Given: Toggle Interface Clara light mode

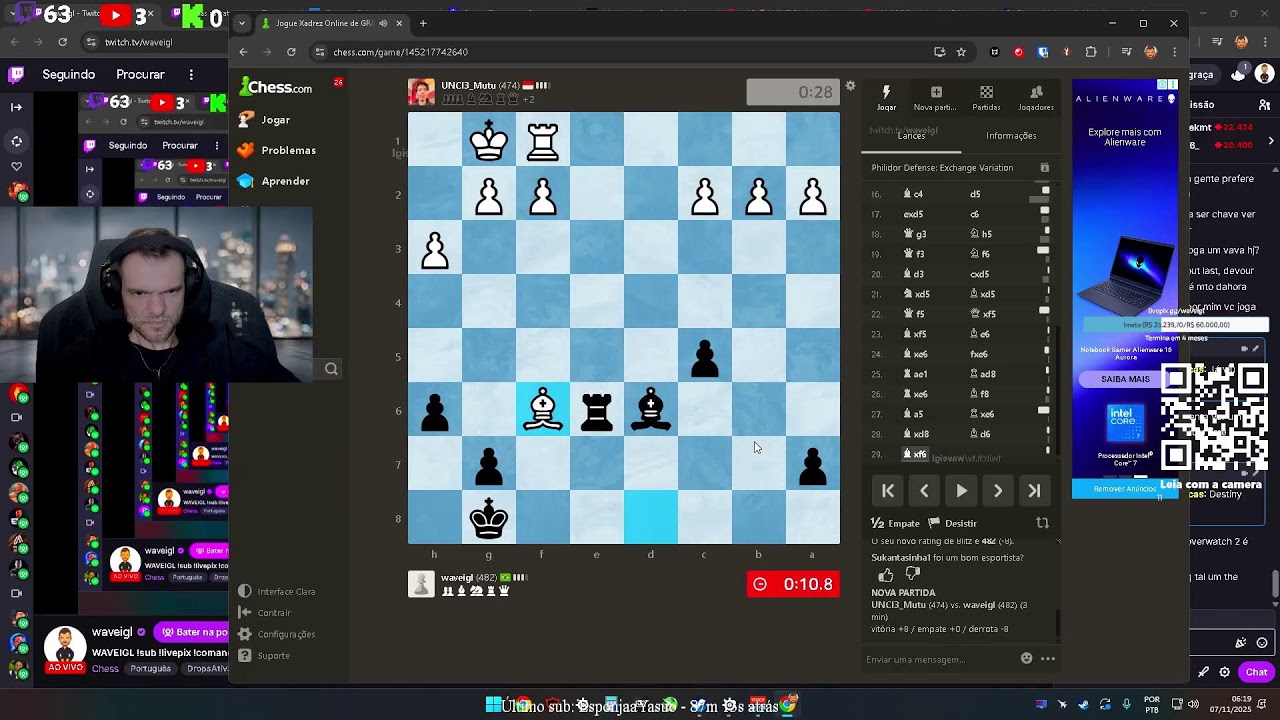Looking at the screenshot, I should coord(277,592).
